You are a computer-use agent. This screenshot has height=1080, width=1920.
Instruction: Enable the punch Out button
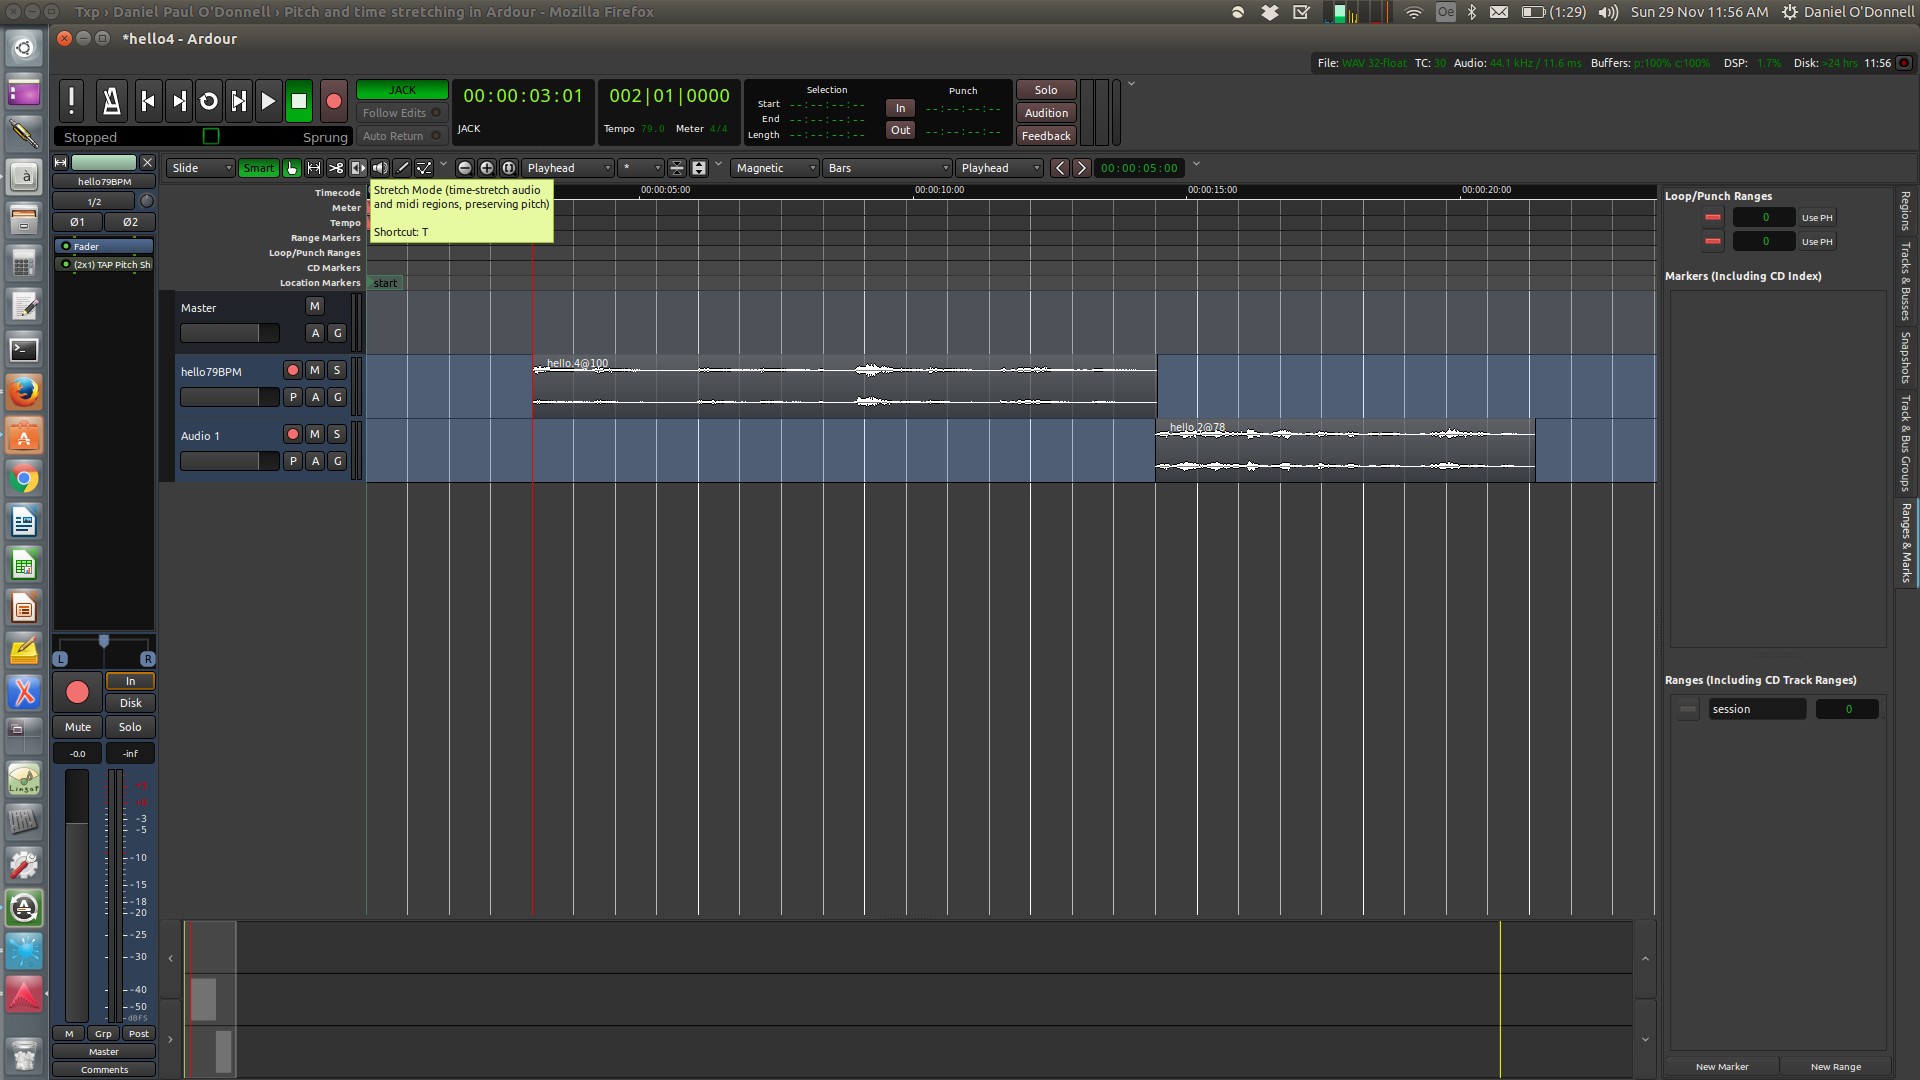(900, 130)
